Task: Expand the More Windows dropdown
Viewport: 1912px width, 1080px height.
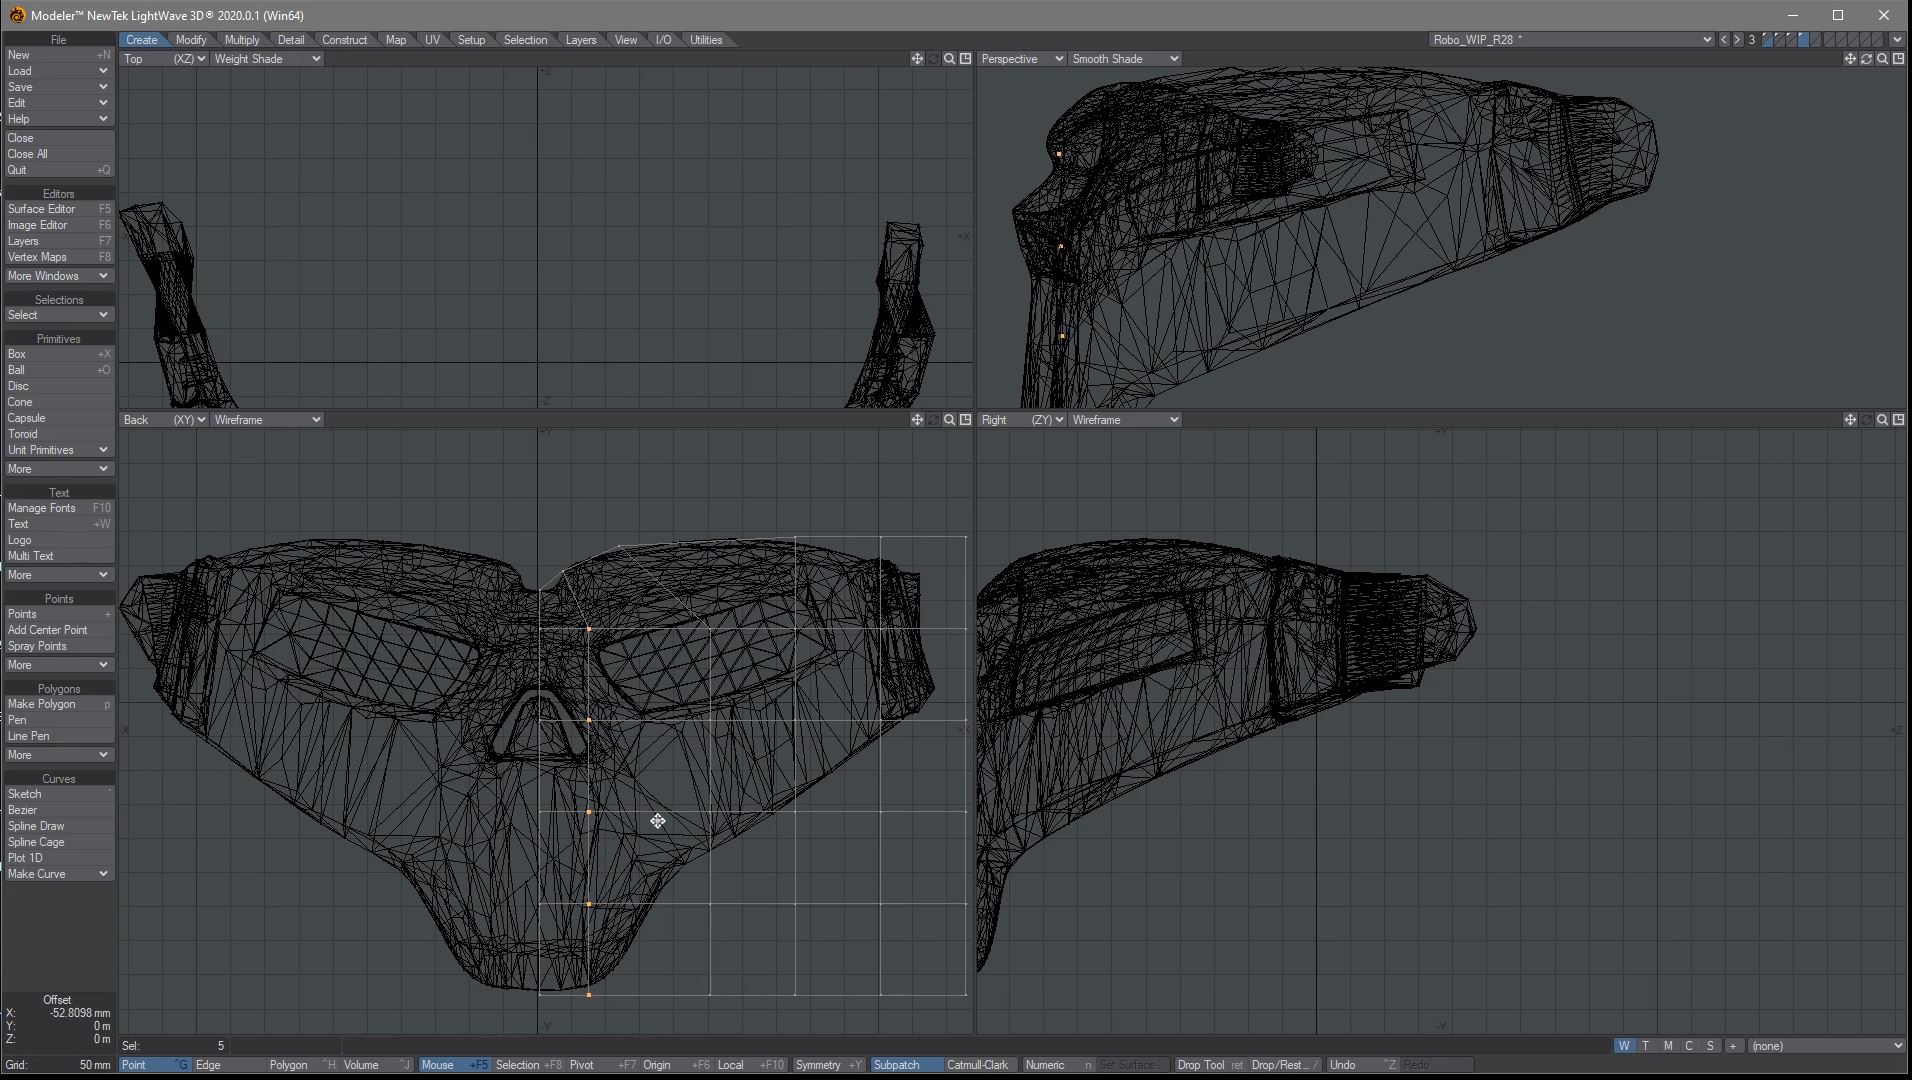Action: 58,276
